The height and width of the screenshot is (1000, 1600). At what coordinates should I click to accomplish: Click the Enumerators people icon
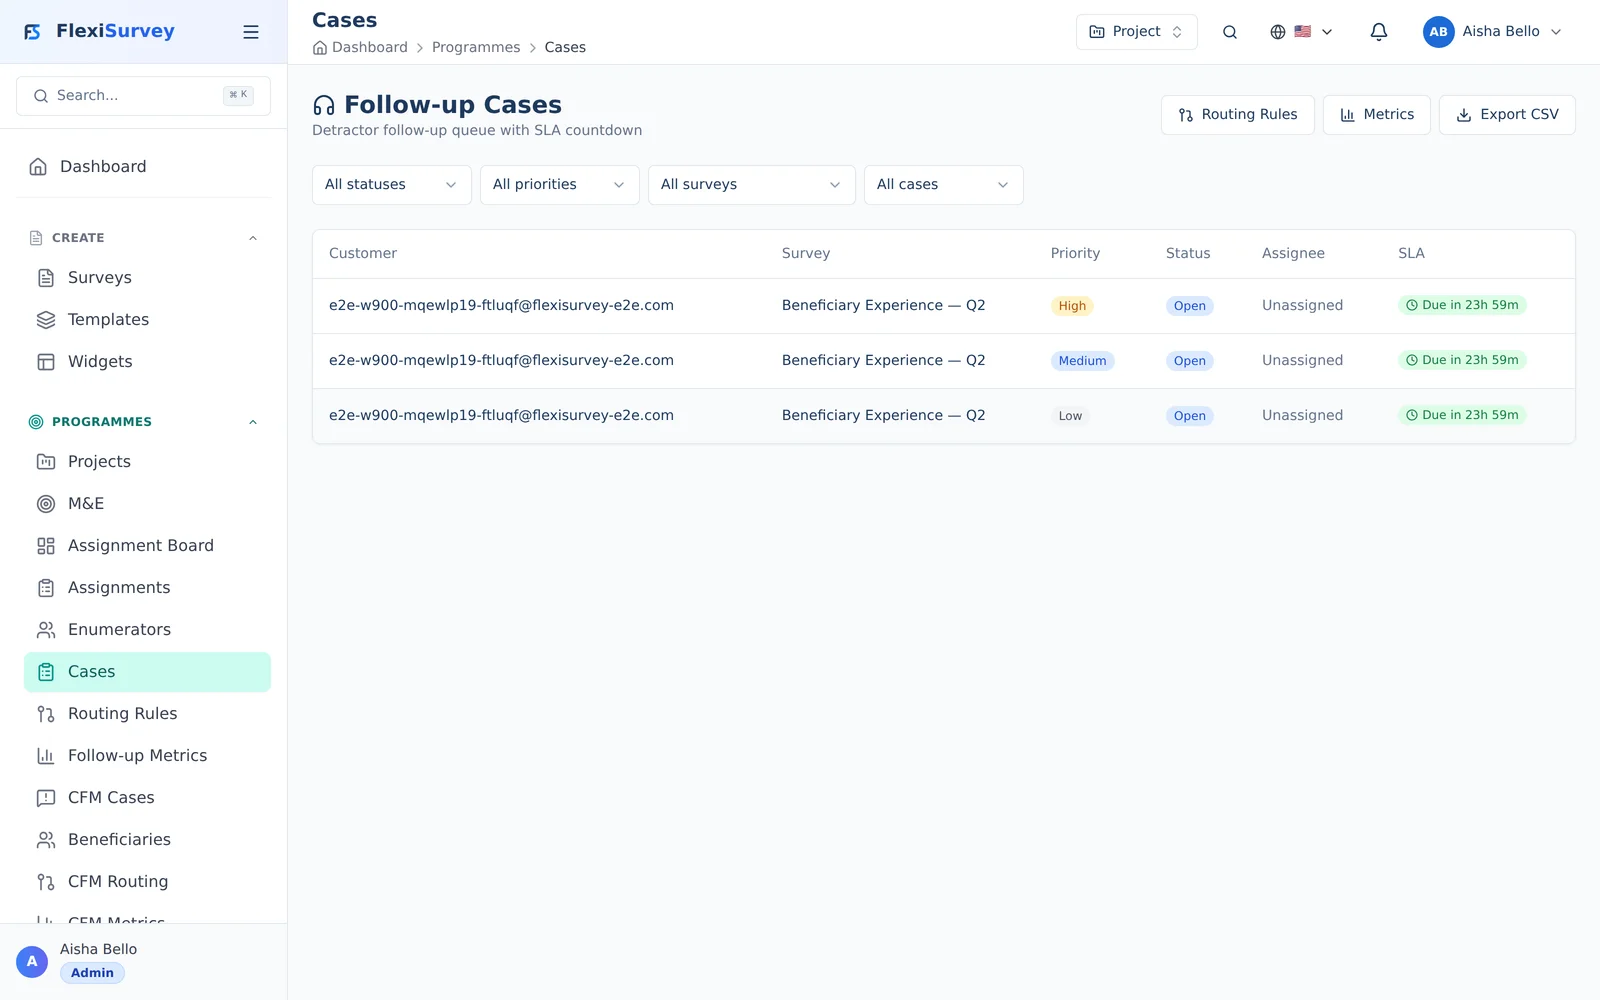click(x=46, y=630)
